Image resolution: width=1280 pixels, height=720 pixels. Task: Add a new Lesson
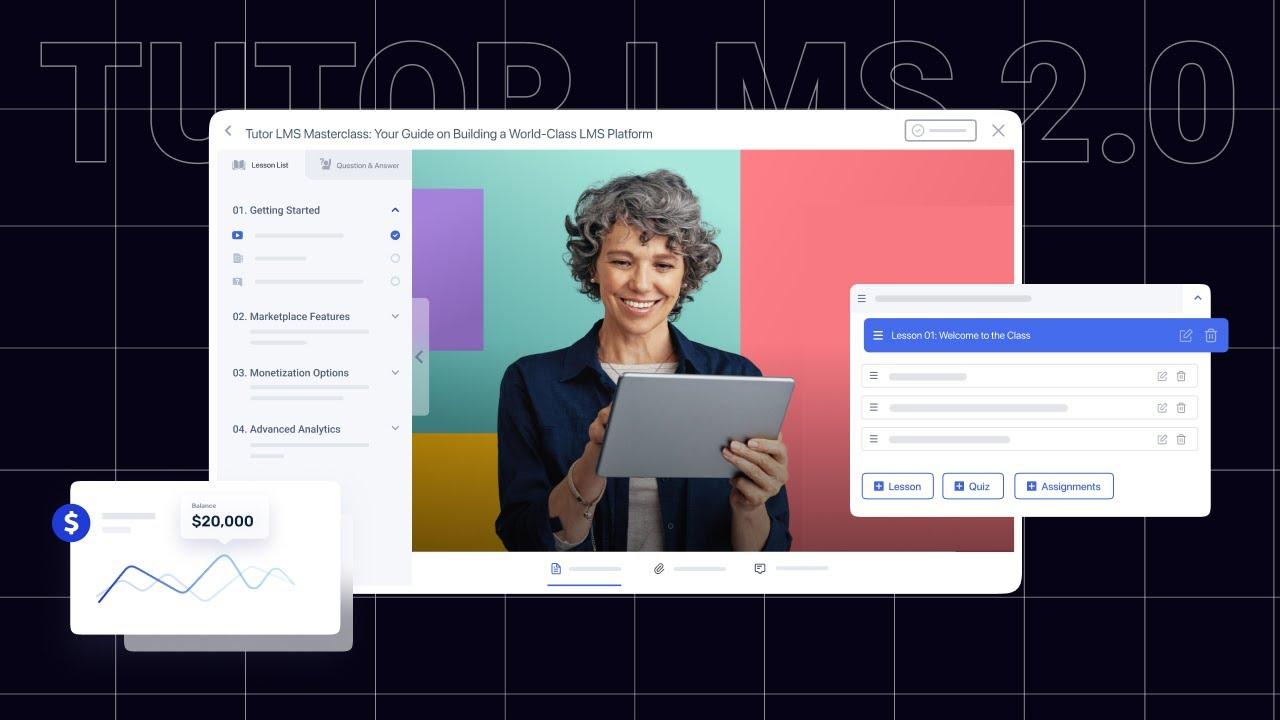898,486
